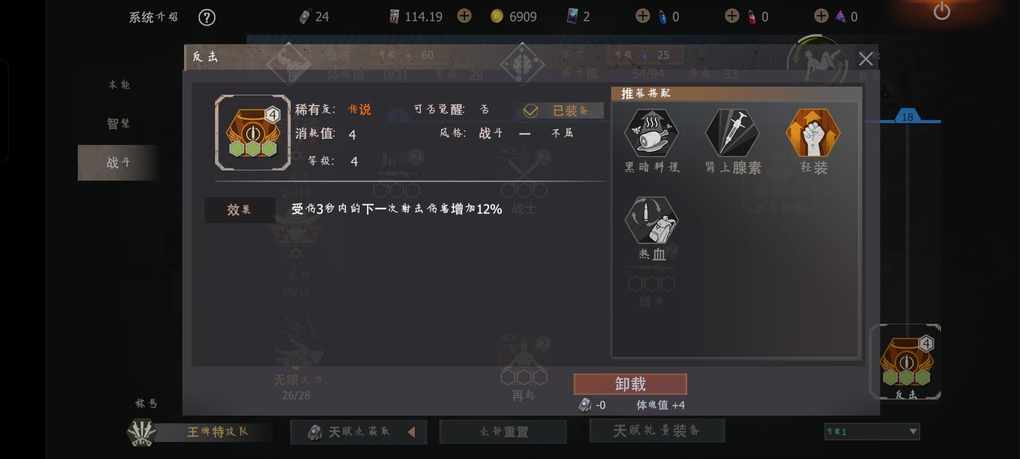This screenshot has height=459, width=1020.
Task: Select the orange fist 轻装 talent icon
Action: [813, 133]
